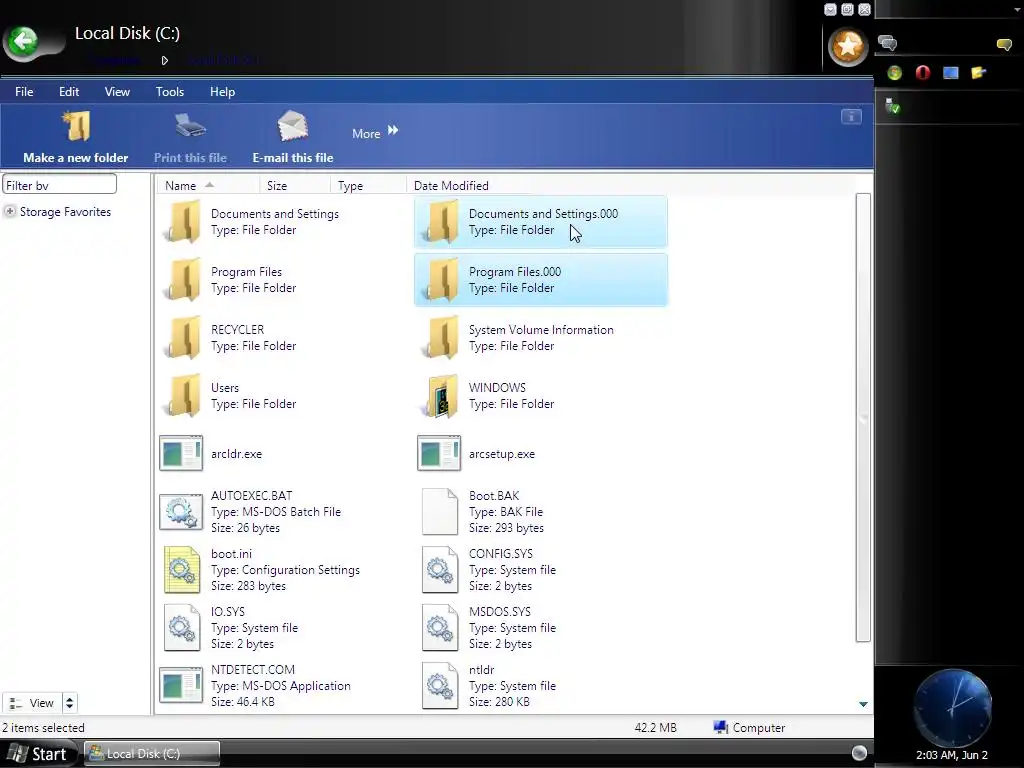Click the Documents and Settings.000 folder name

pyautogui.click(x=543, y=214)
